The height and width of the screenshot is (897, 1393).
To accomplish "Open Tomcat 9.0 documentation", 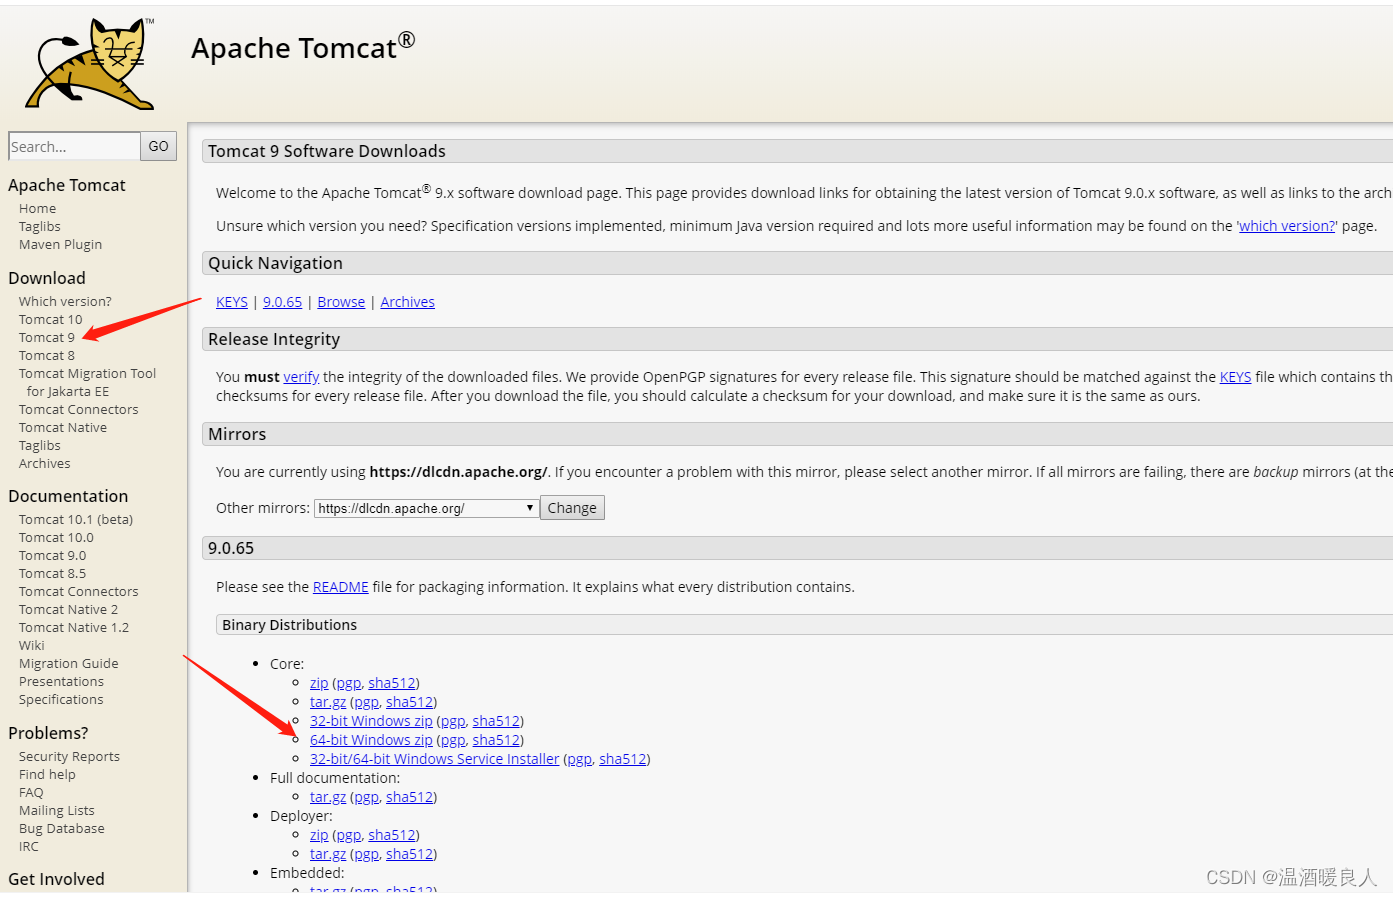I will pos(53,556).
